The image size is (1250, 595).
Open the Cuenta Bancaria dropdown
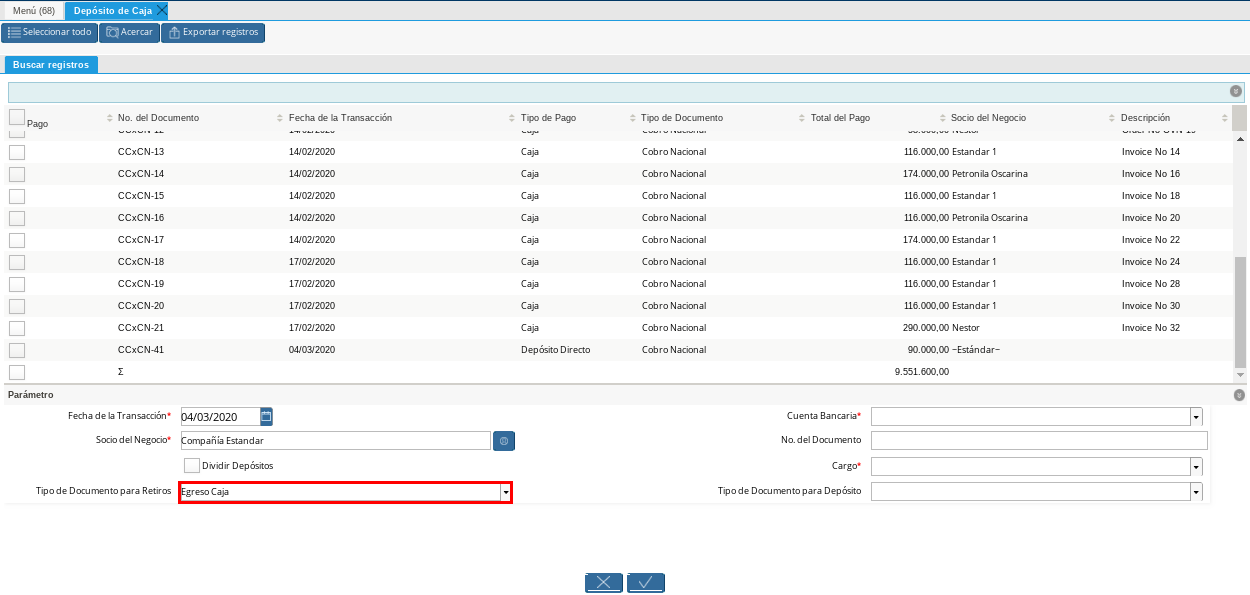[x=1196, y=416]
